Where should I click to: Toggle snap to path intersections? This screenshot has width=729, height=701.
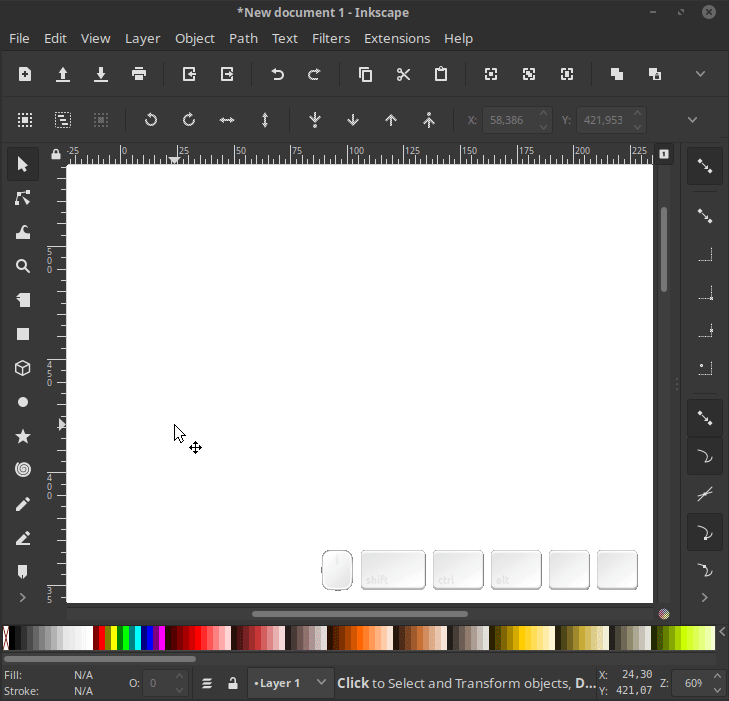point(705,494)
